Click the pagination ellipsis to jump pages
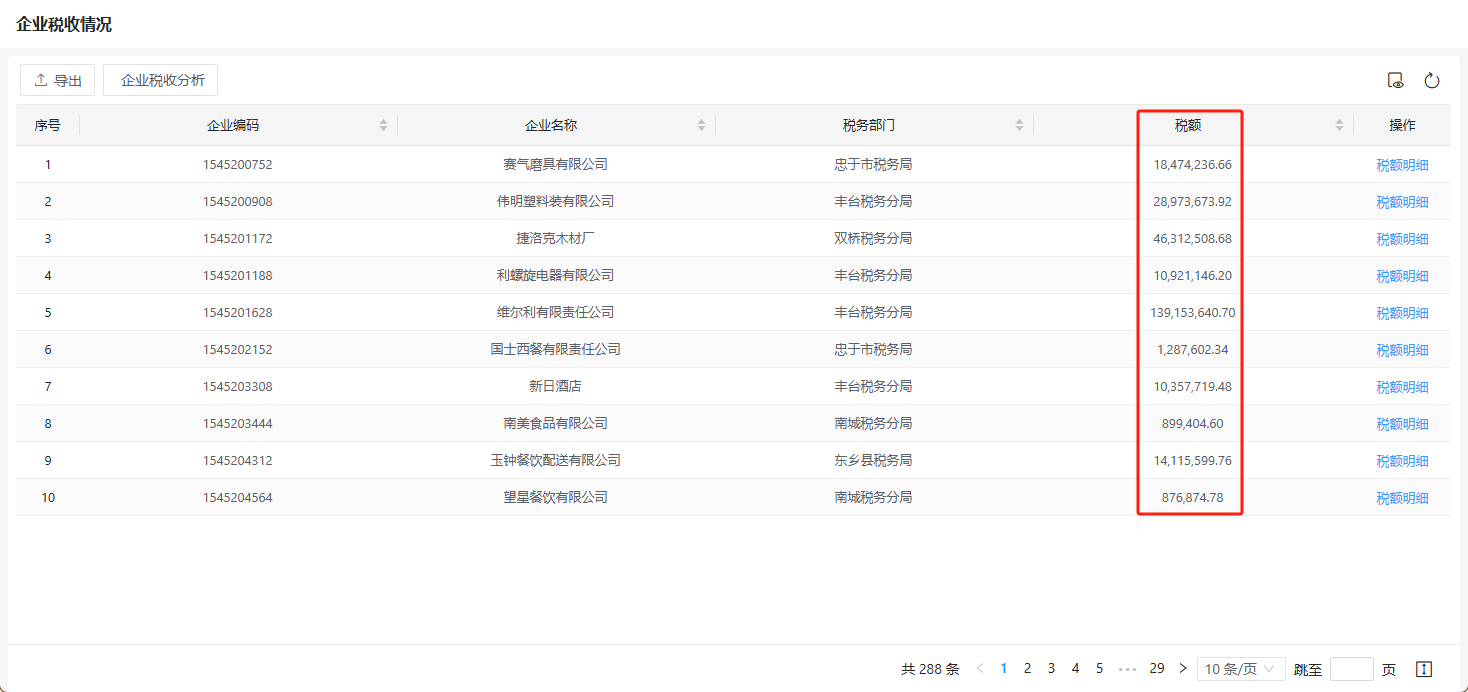The width and height of the screenshot is (1468, 692). (x=1127, y=669)
